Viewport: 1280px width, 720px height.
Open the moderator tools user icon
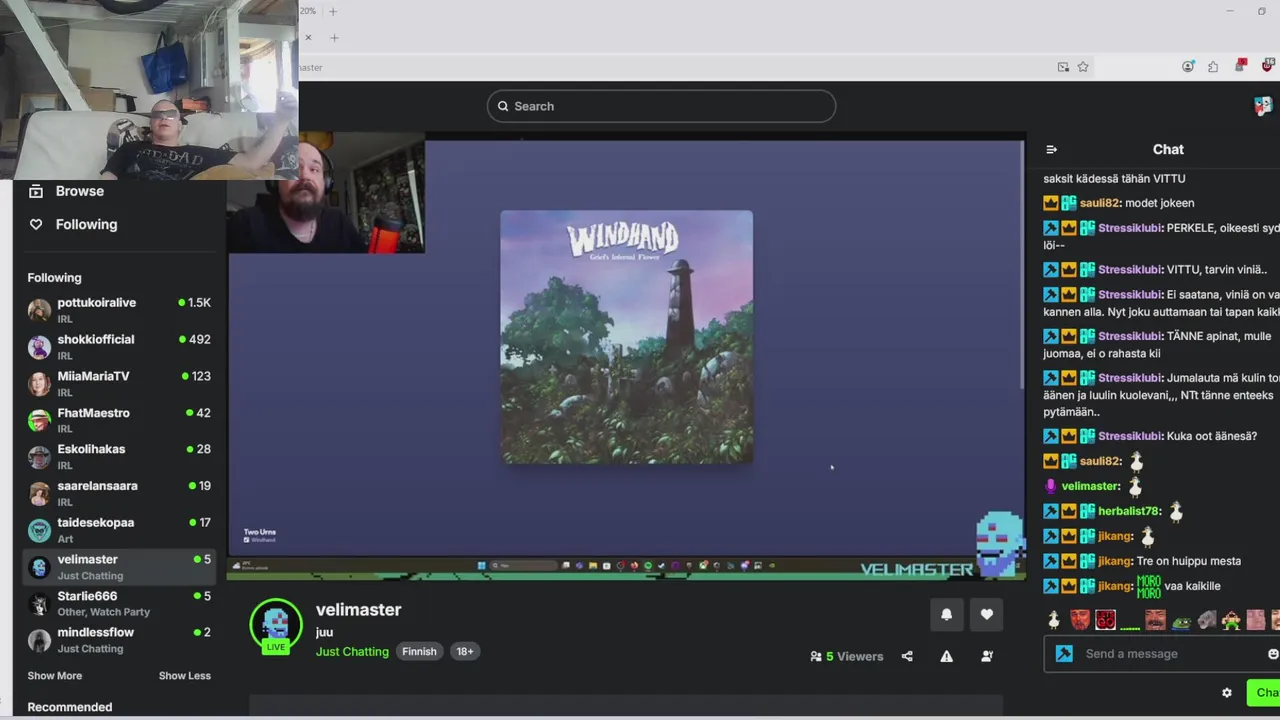(x=987, y=656)
